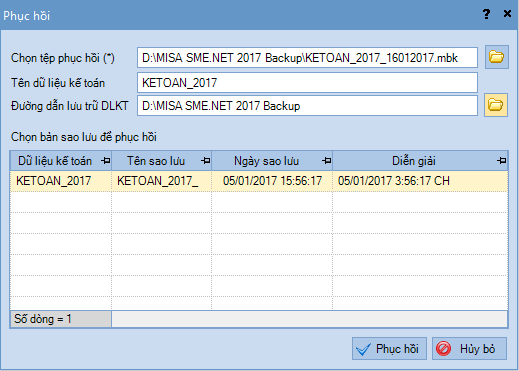The height and width of the screenshot is (371, 519).
Task: Cancel with the Hủy bỏ button
Action: 470,349
